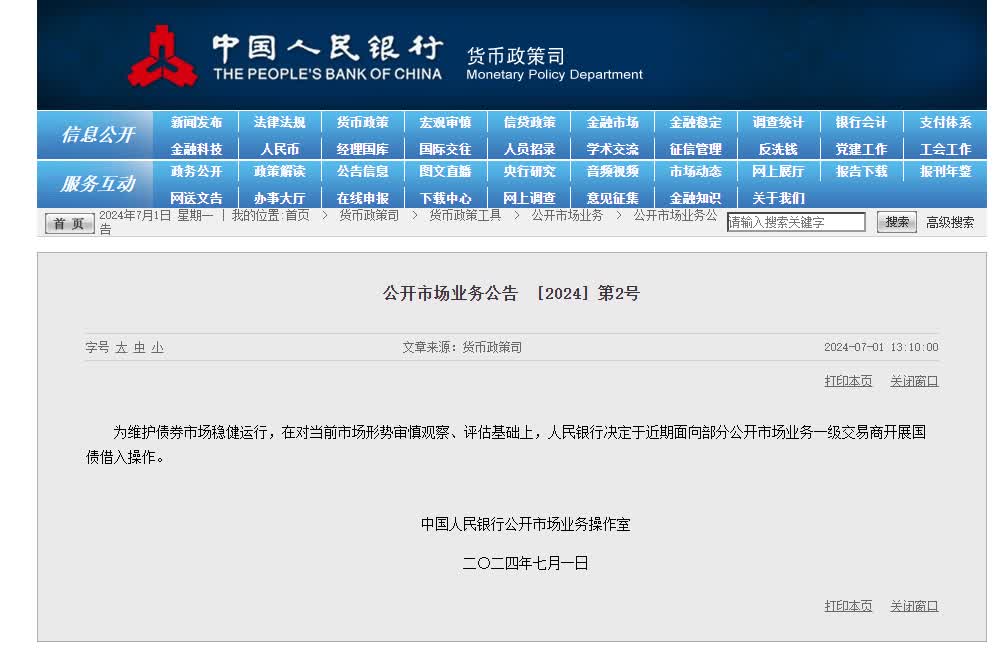Screen dimensions: 1008x662
Task: Click bottom 打印本页 print link
Action: [849, 606]
